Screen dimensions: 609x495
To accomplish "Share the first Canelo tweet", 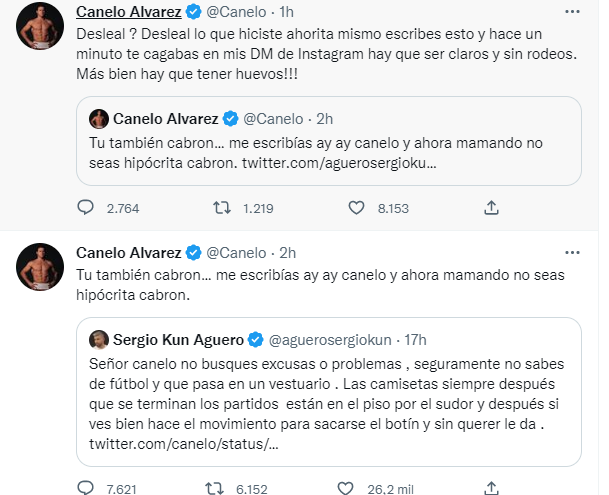I will coord(491,208).
